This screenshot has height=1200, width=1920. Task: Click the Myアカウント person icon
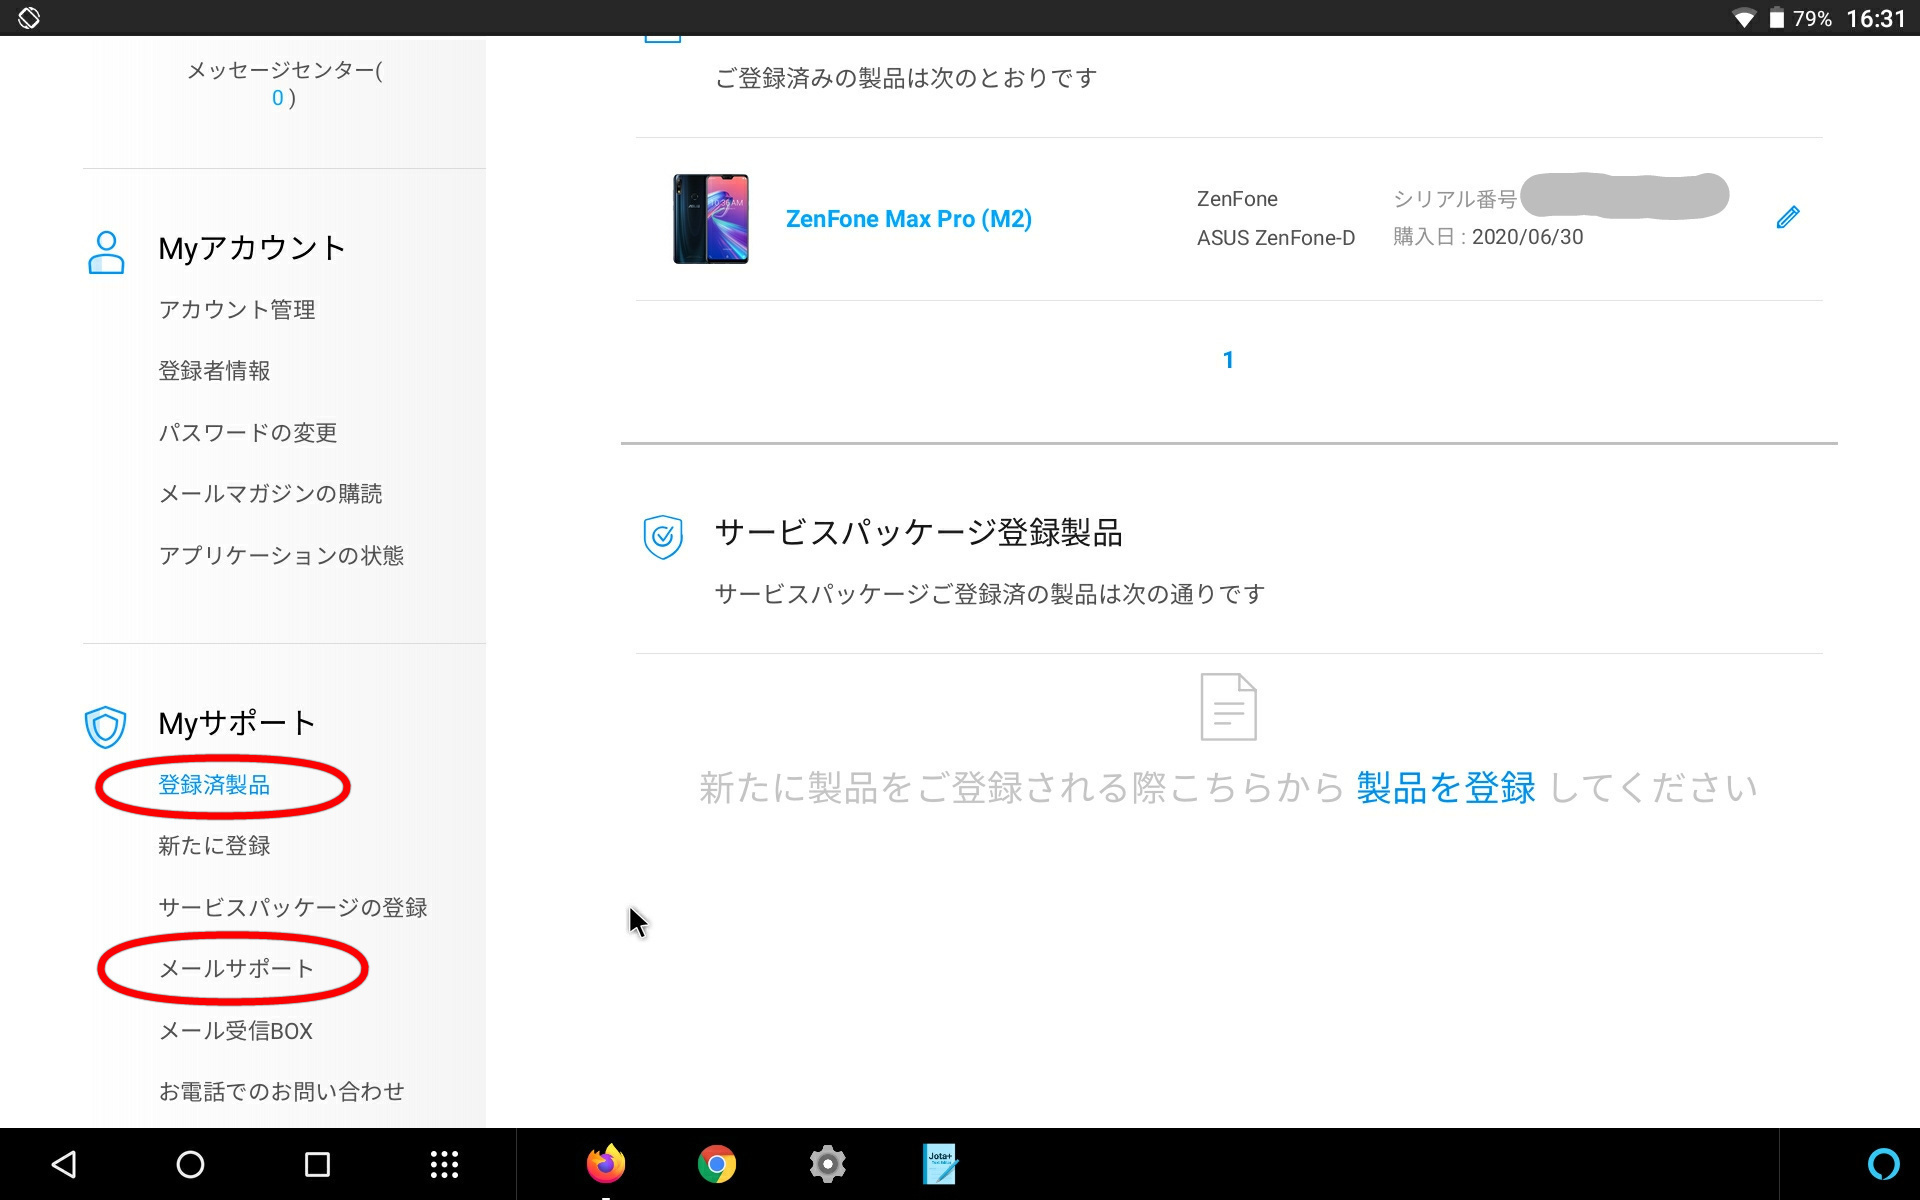pos(106,252)
